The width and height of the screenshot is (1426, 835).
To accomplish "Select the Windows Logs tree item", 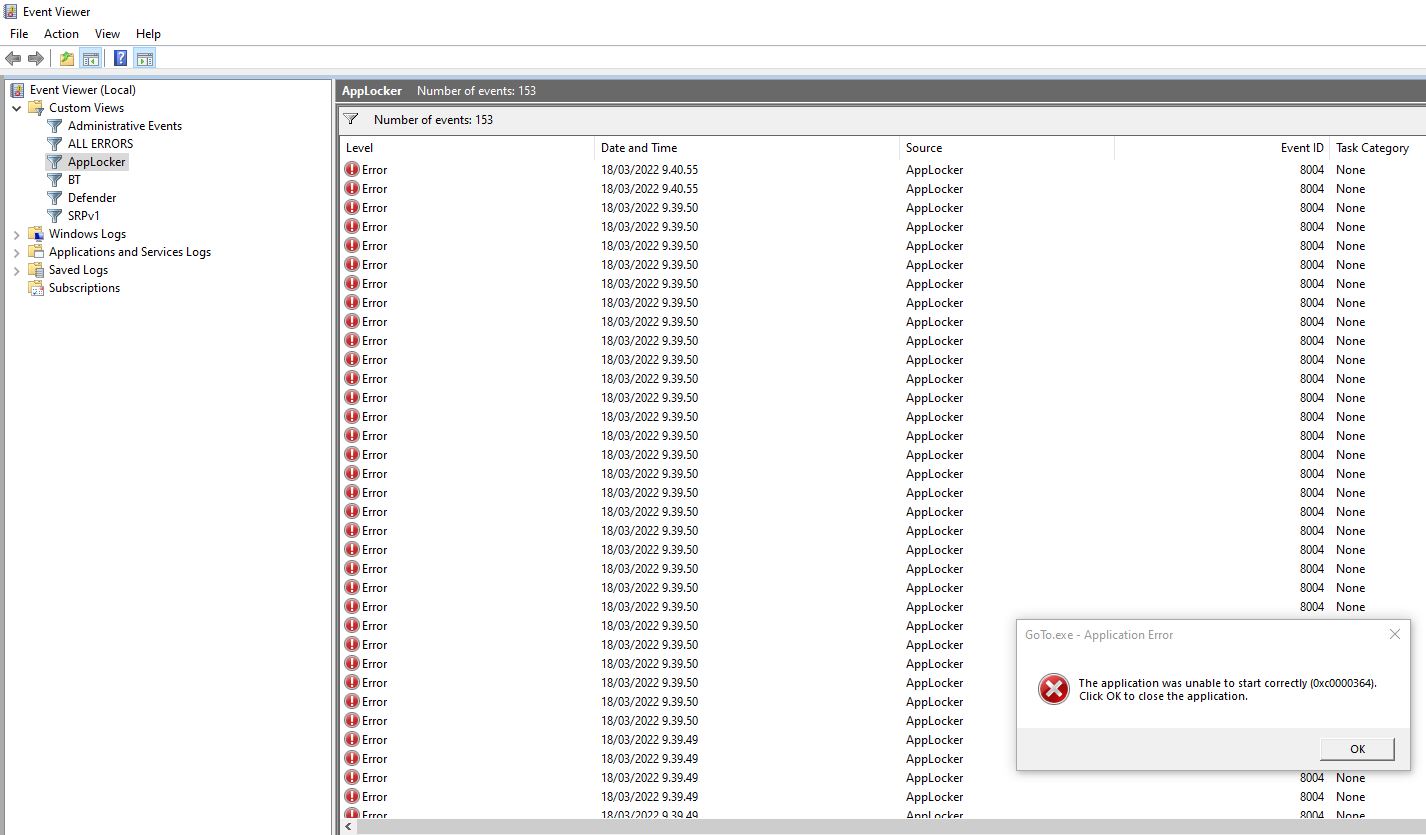I will [x=87, y=234].
